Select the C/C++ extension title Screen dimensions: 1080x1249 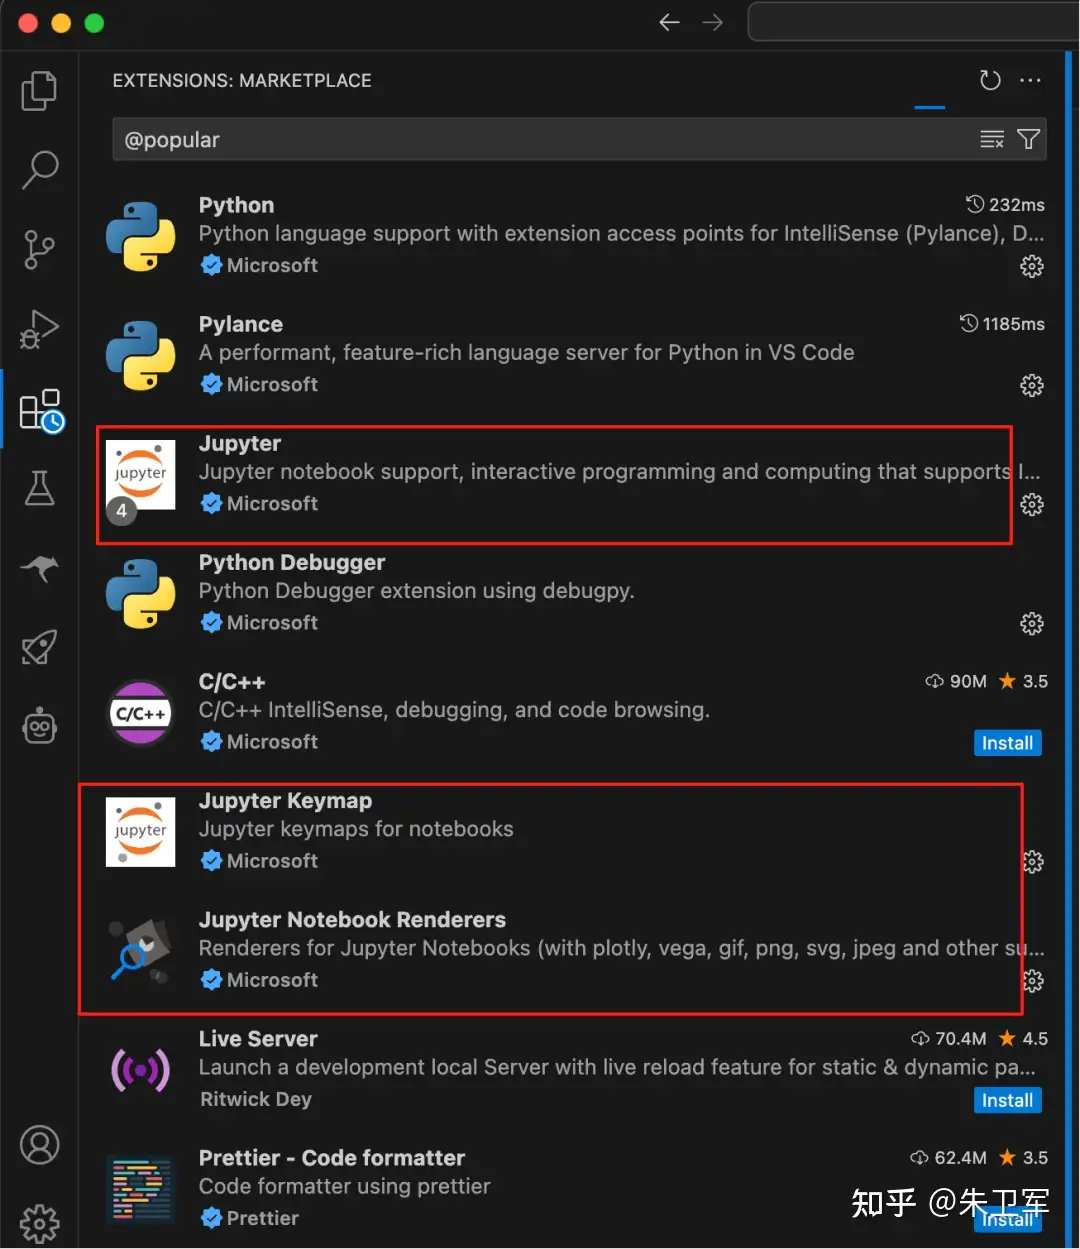pos(232,681)
